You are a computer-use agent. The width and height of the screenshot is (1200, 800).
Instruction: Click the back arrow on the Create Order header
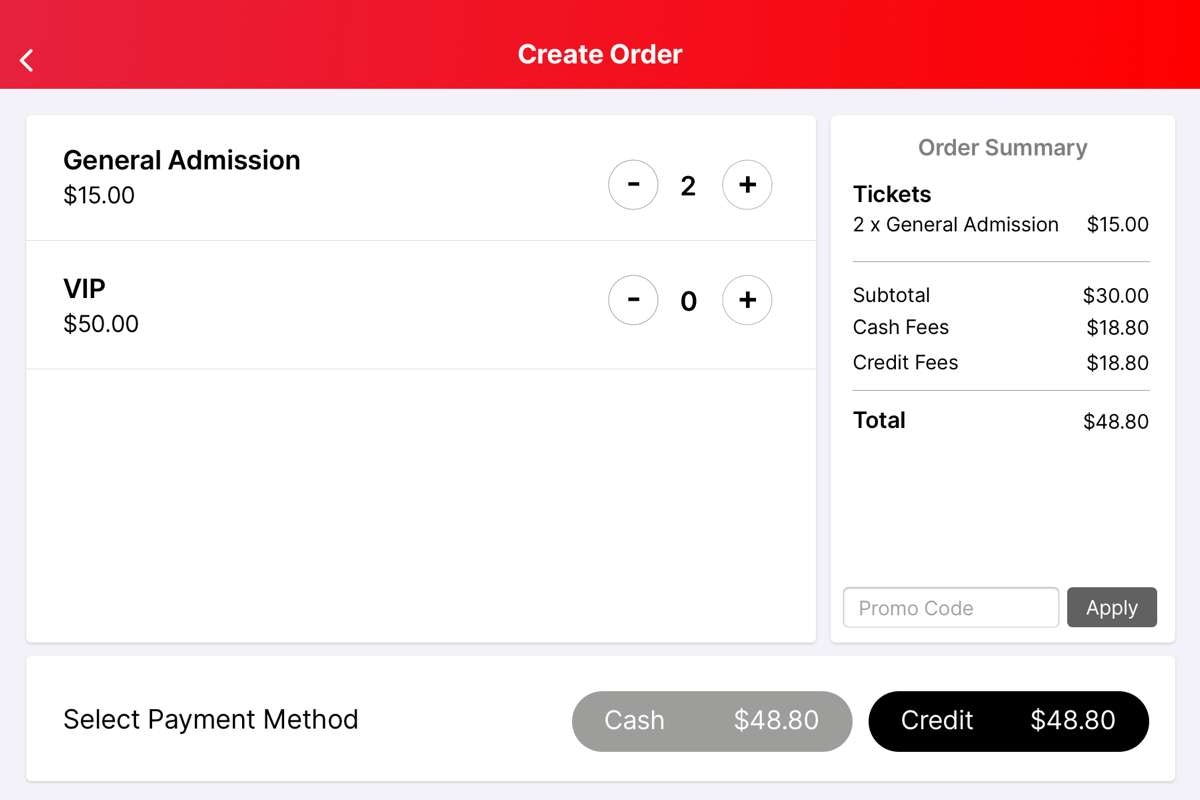[x=25, y=59]
